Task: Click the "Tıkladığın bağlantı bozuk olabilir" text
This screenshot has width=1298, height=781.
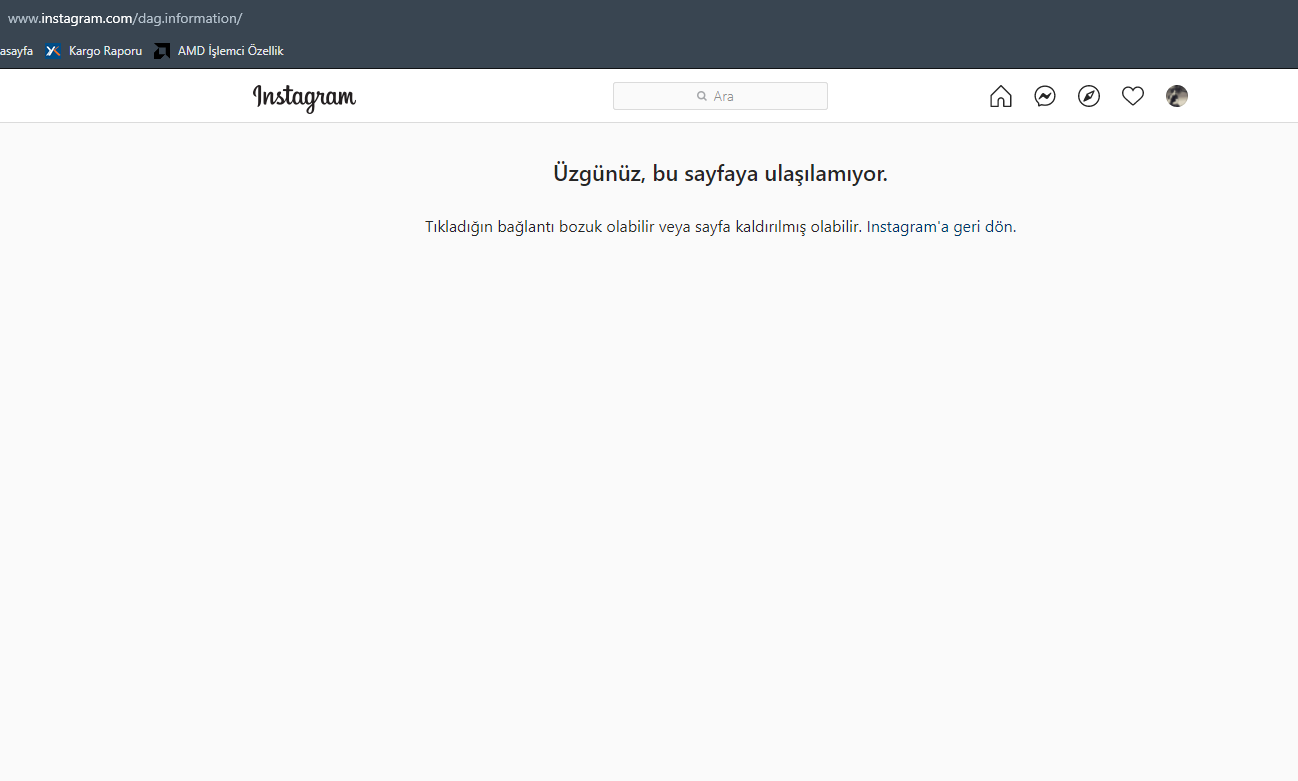Action: coord(540,227)
